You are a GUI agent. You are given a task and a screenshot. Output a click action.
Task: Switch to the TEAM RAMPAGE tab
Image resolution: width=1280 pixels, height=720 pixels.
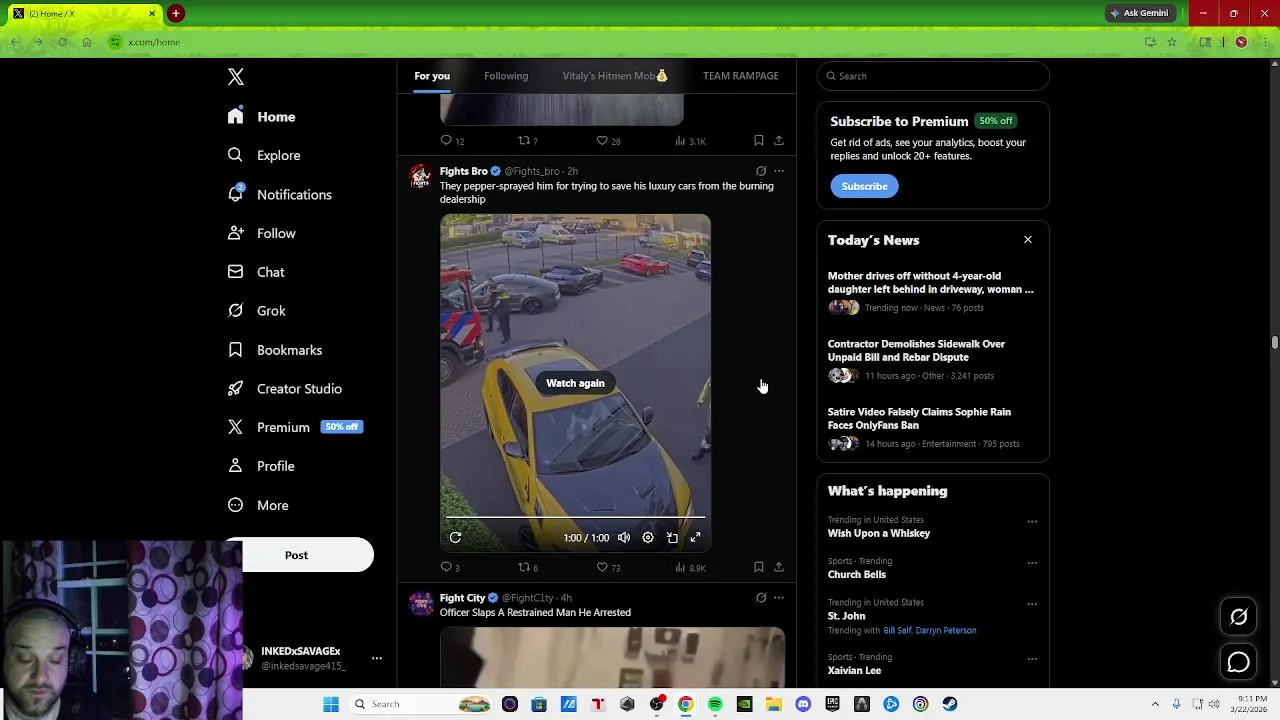[740, 76]
